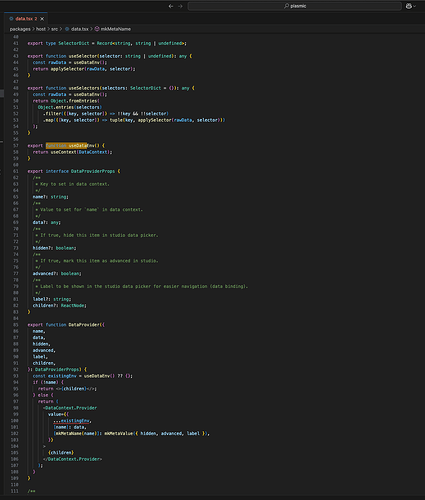
Task: Click the plasmic command center search box
Action: (x=295, y=6)
